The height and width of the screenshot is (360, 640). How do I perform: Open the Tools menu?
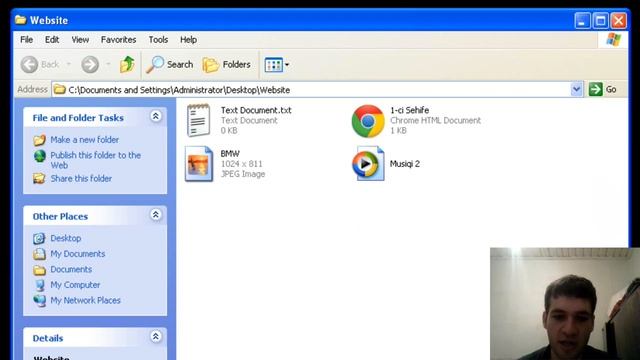pos(158,40)
